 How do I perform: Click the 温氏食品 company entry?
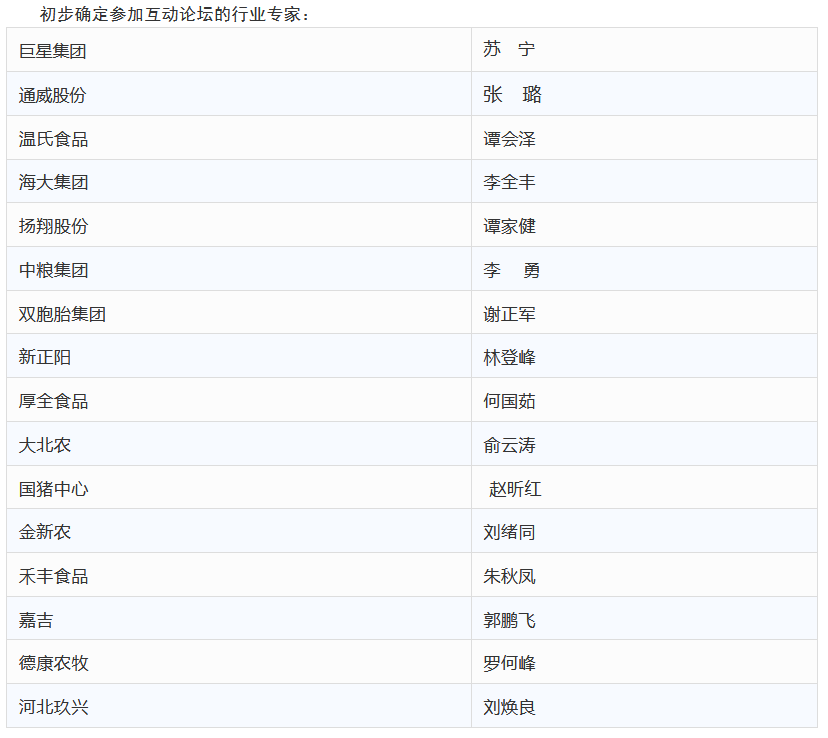click(x=53, y=139)
